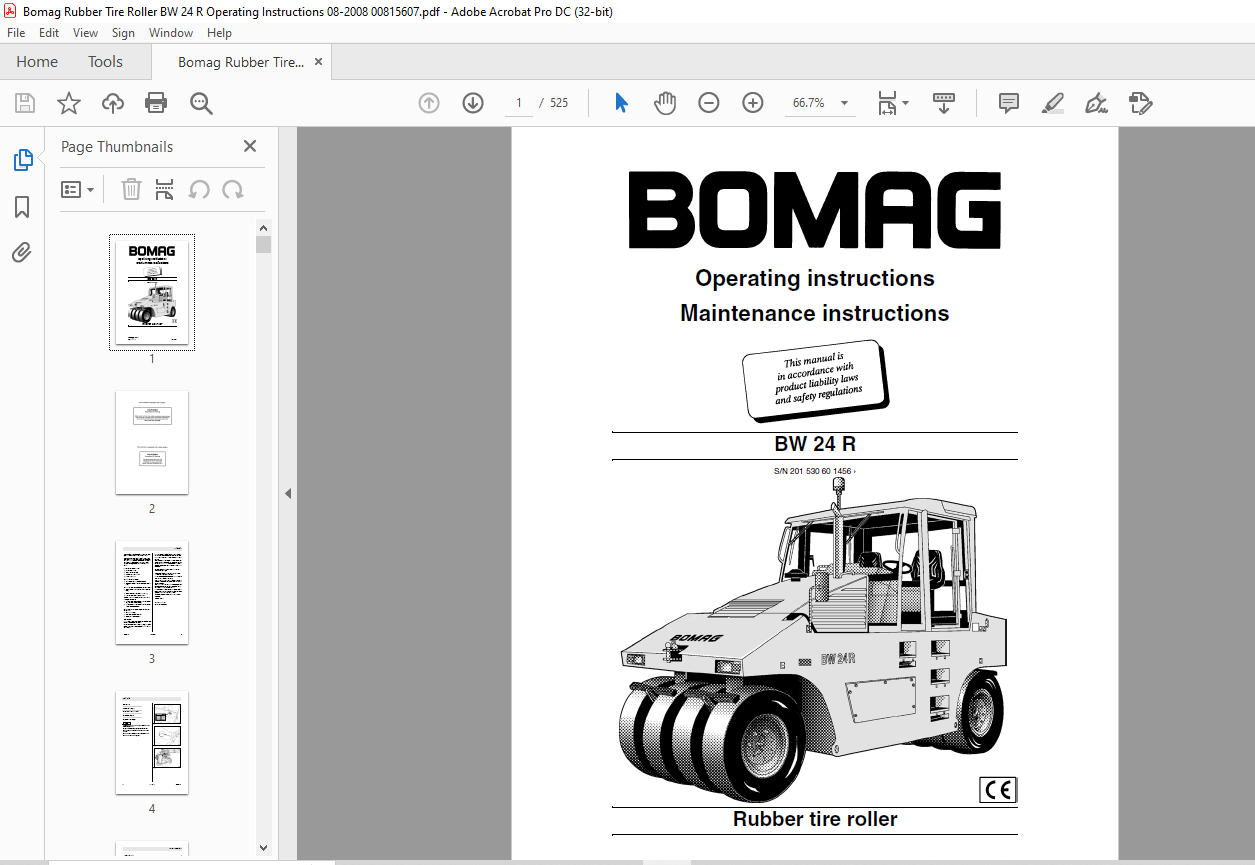Image resolution: width=1255 pixels, height=865 pixels.
Task: Open the Help menu
Action: (219, 33)
